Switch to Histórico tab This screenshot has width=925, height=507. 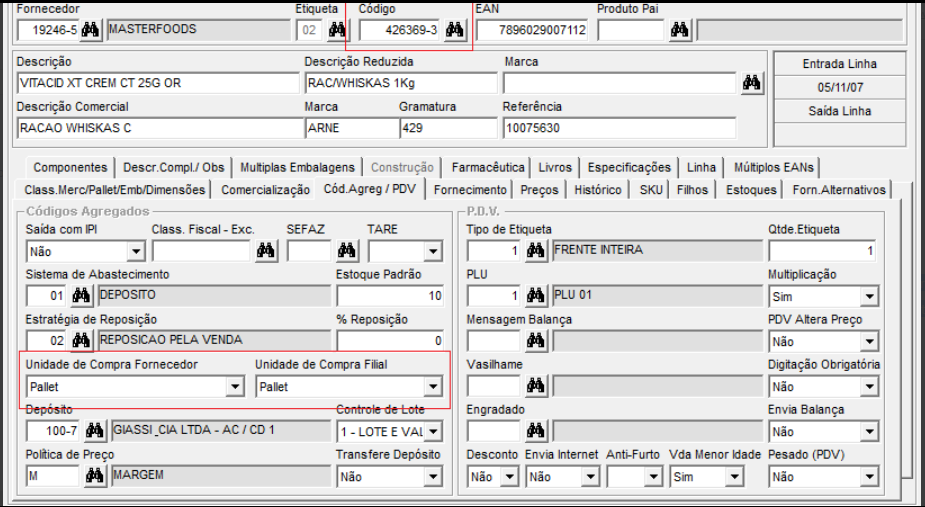coord(598,190)
